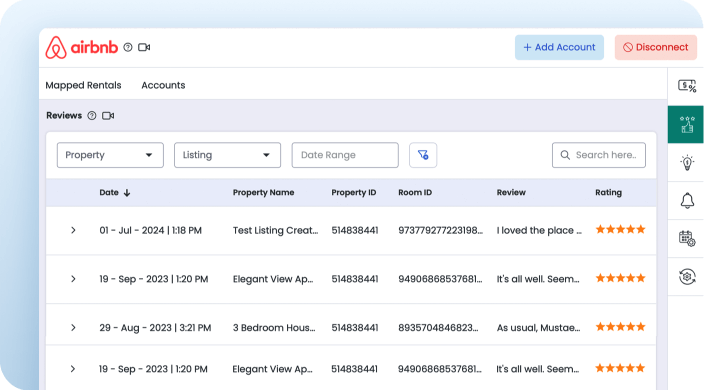Click room ID '8935704846823...'
This screenshot has width=704, height=390.
[438, 328]
